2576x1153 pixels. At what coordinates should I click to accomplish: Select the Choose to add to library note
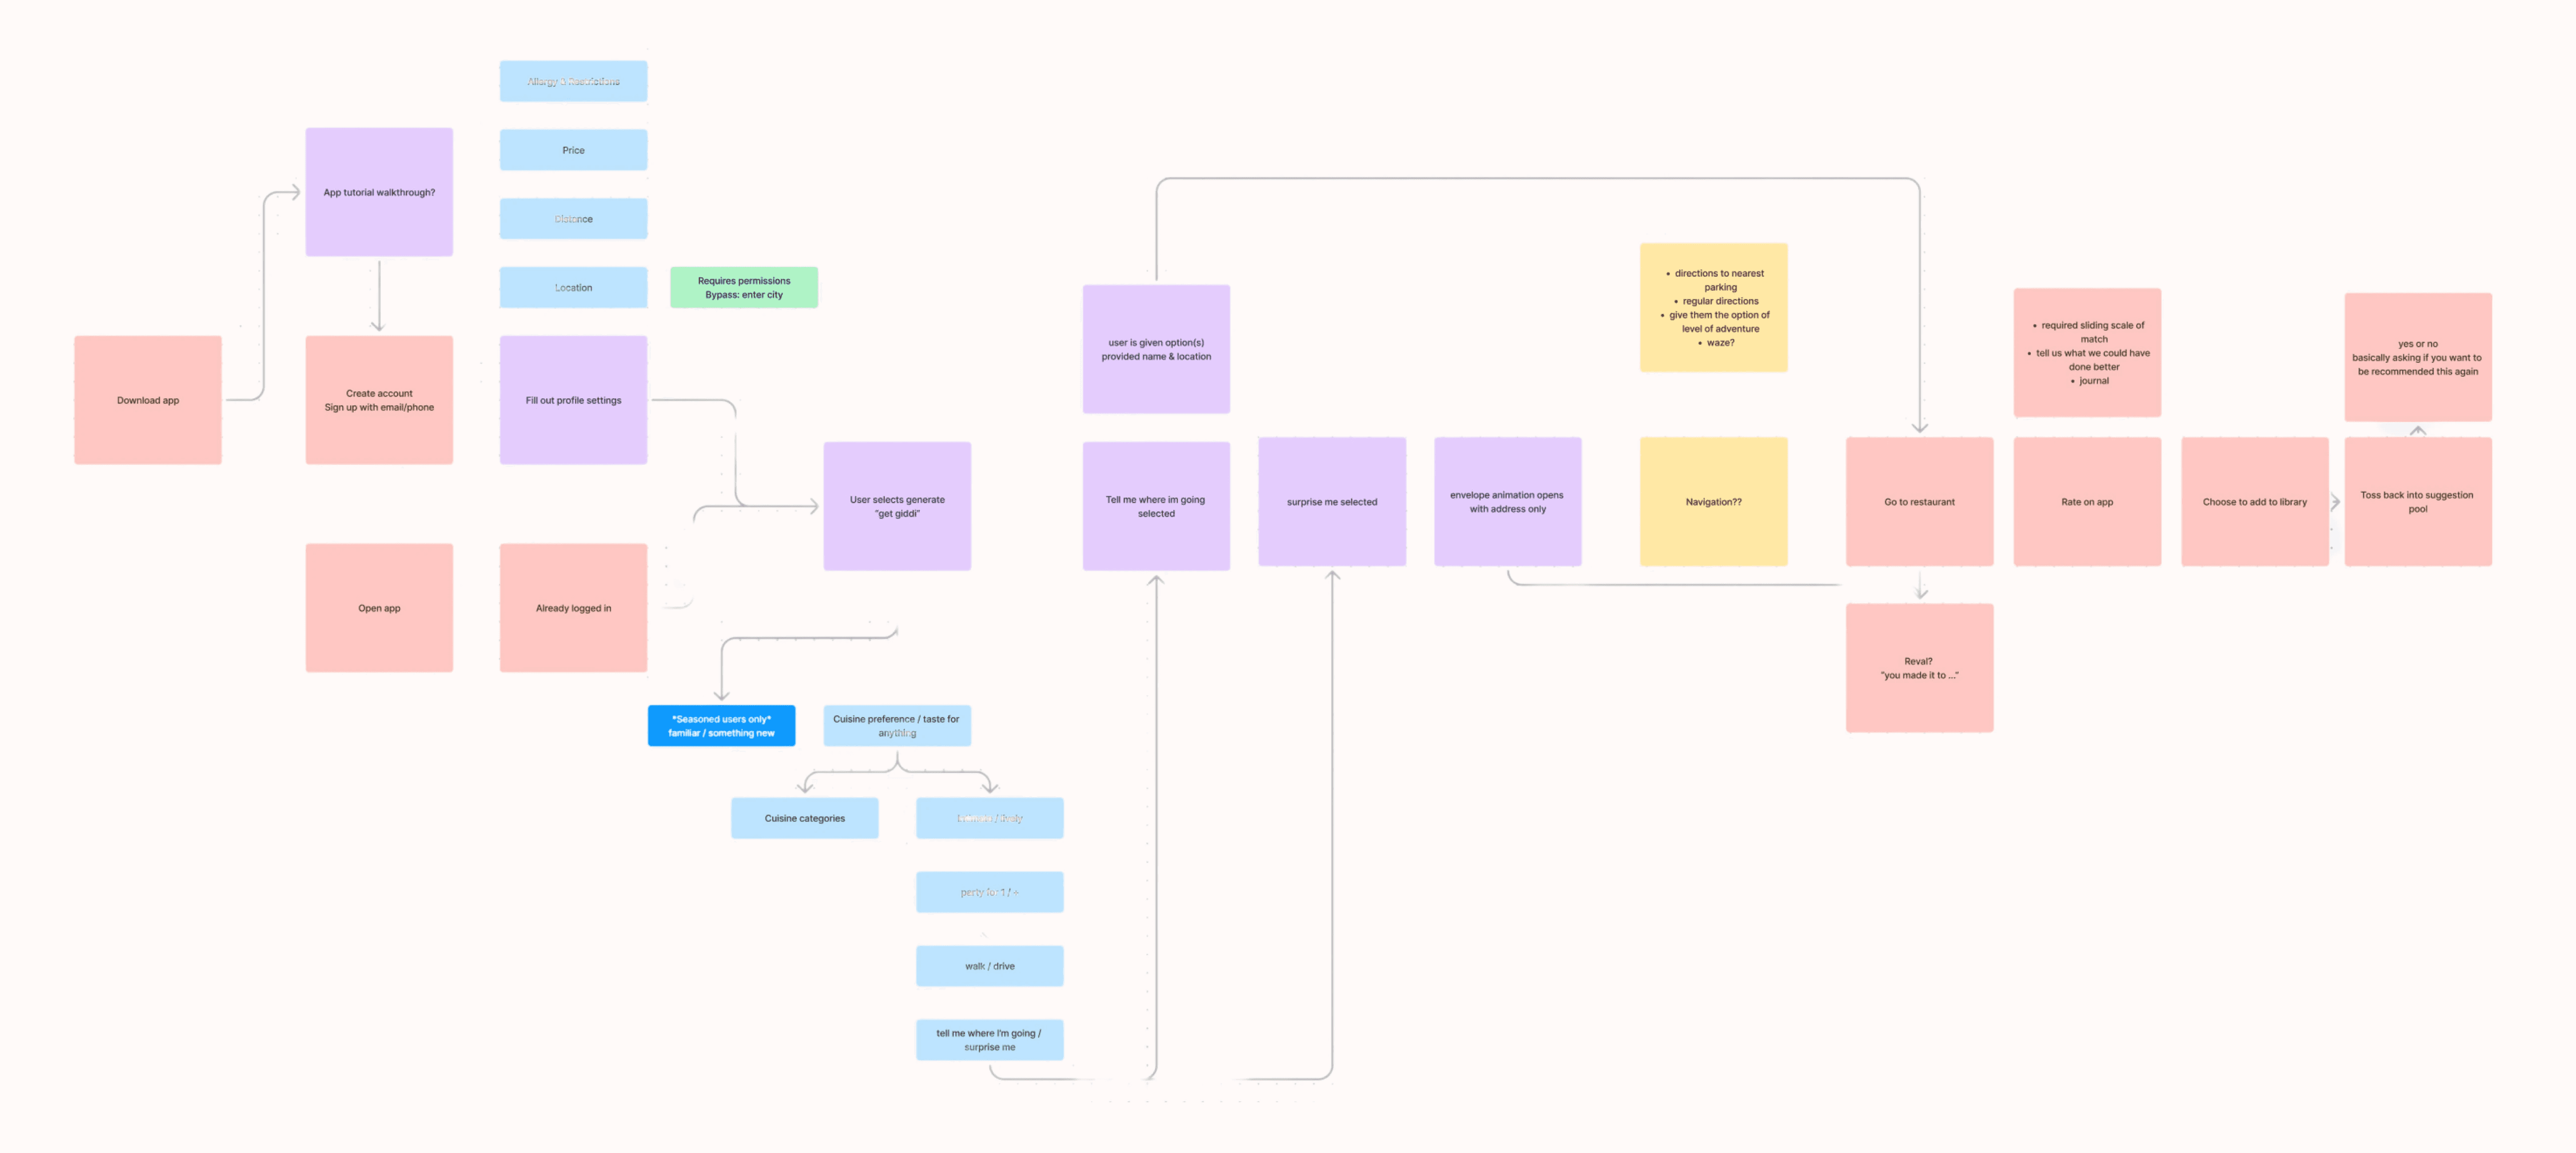click(2254, 502)
